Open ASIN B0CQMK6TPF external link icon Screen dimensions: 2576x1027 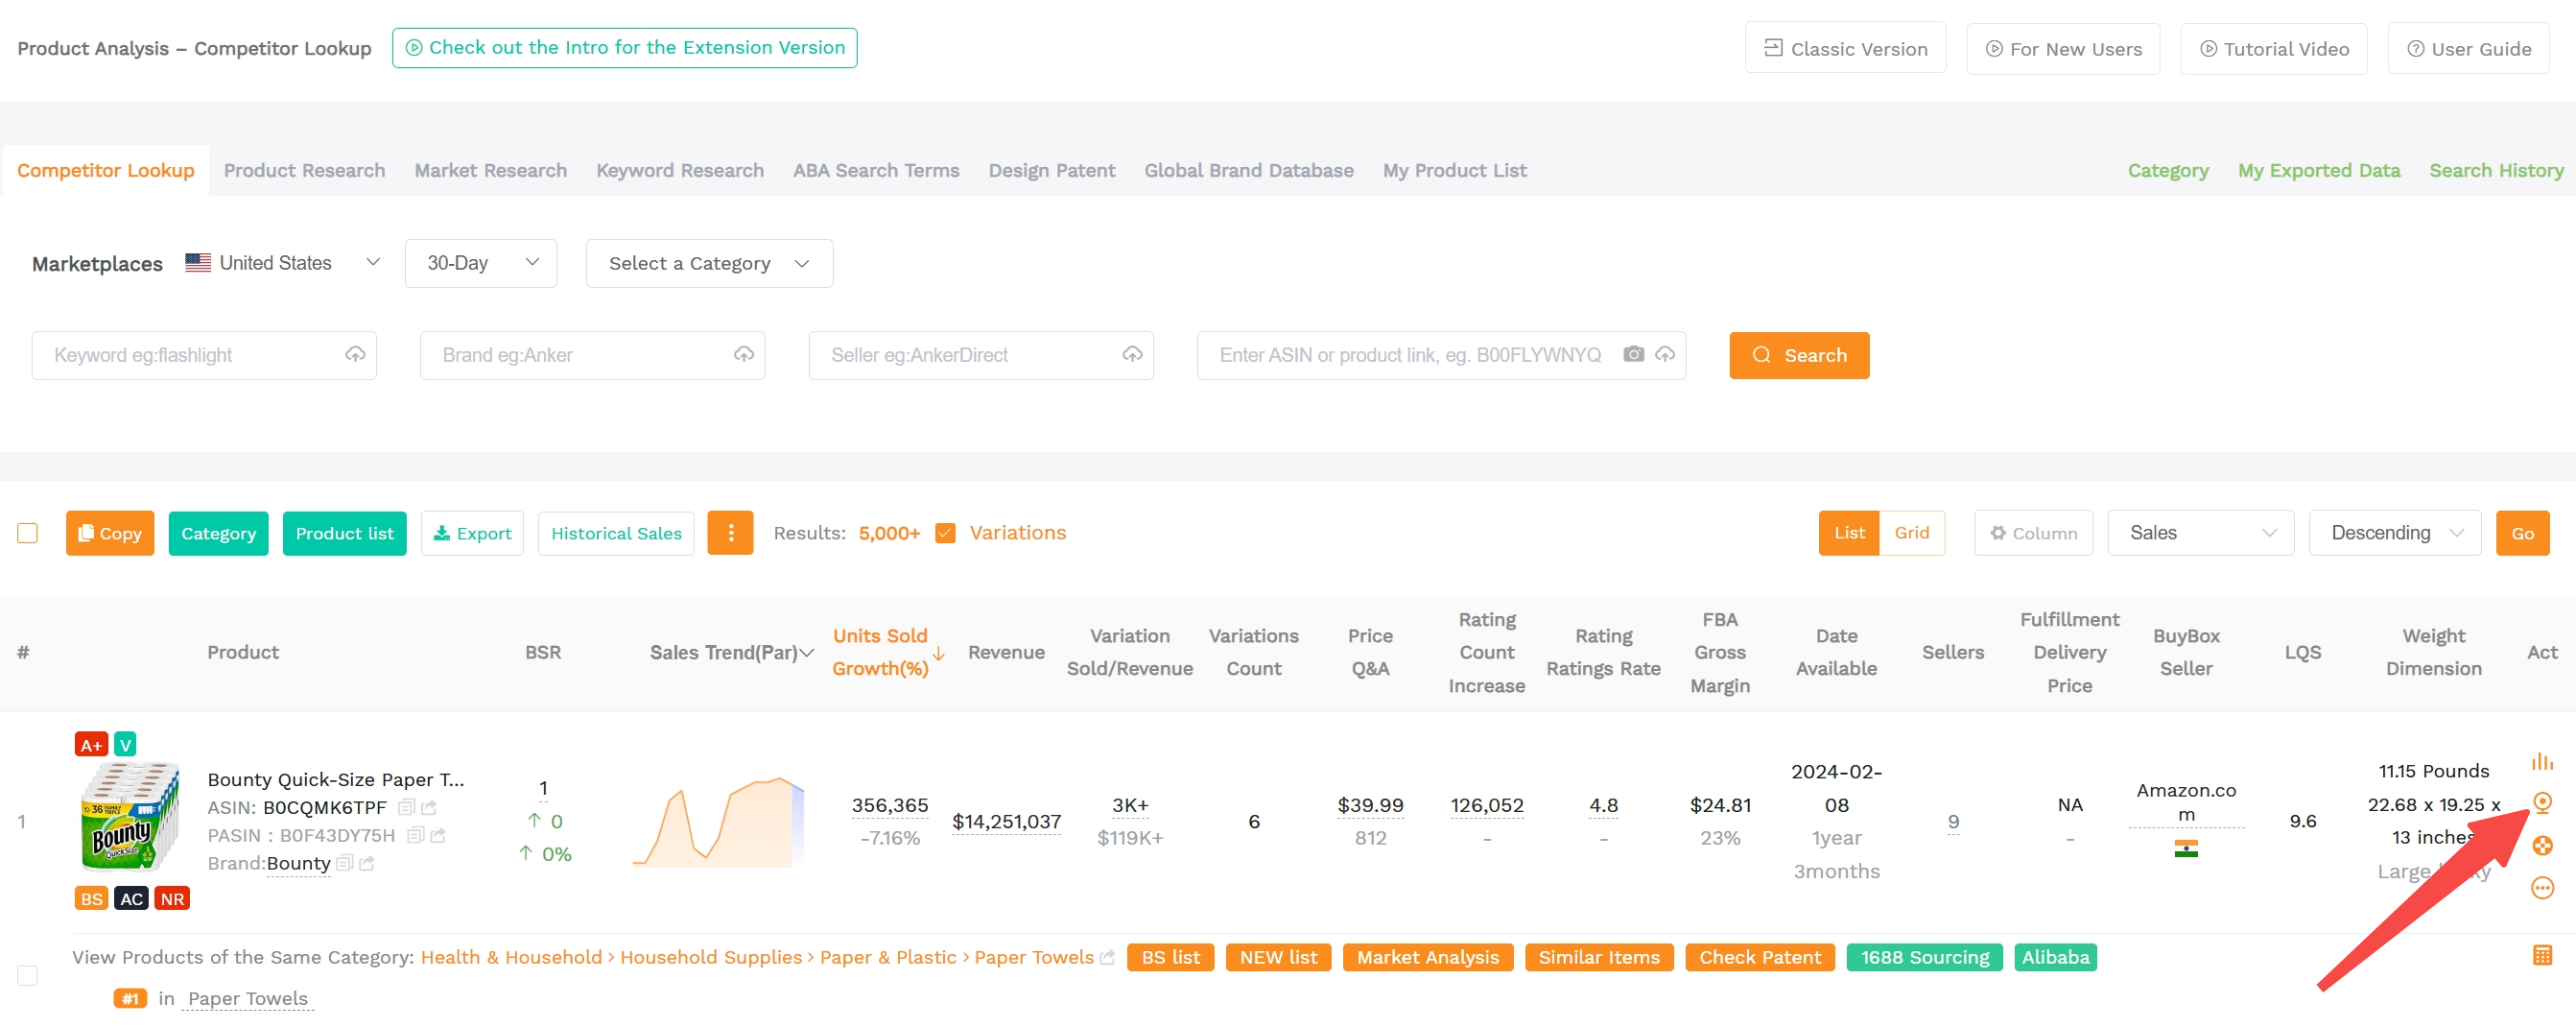pyautogui.click(x=429, y=807)
